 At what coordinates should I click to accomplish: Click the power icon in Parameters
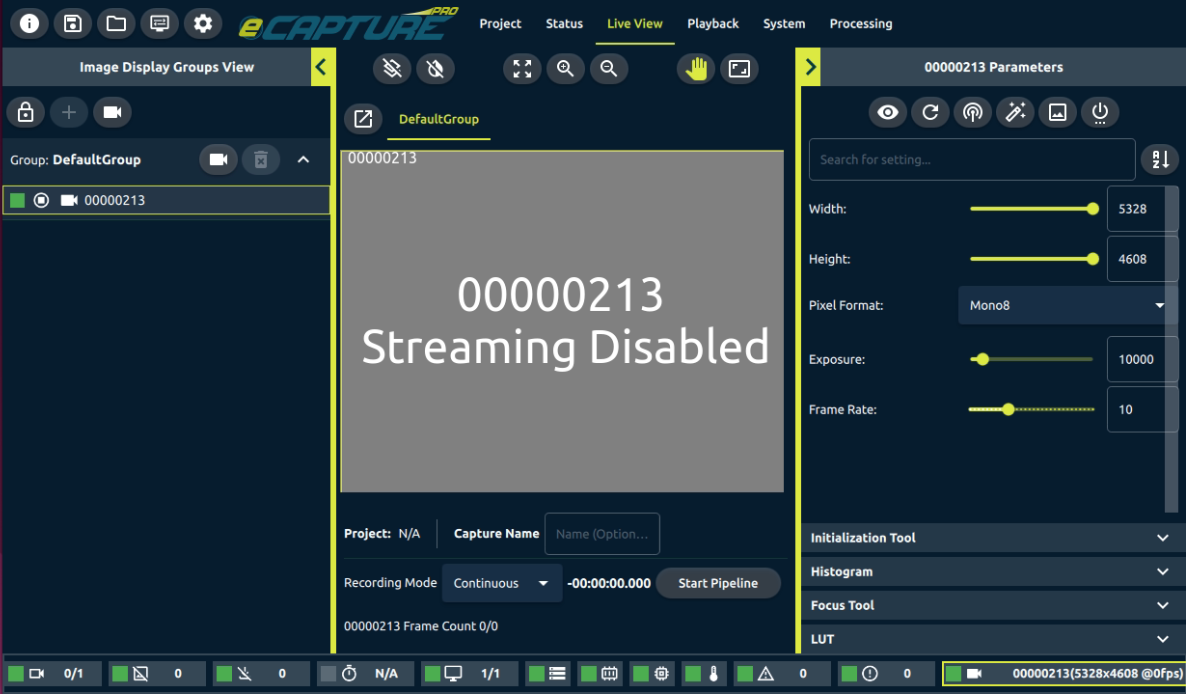click(x=1100, y=113)
